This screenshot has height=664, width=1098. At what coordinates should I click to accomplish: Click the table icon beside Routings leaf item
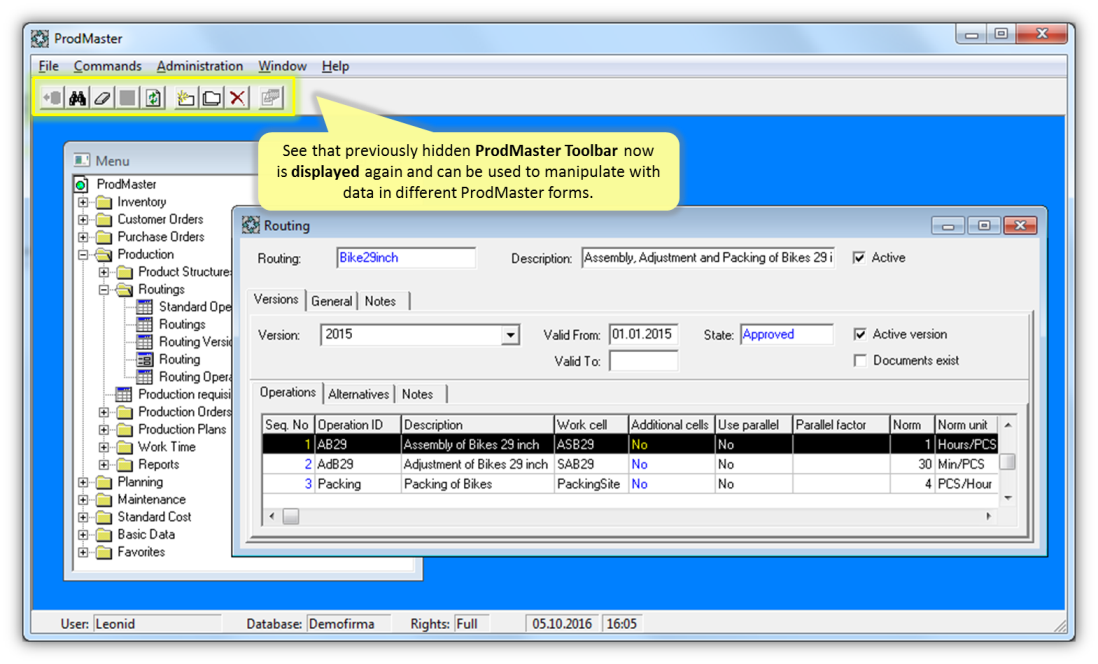(x=144, y=324)
